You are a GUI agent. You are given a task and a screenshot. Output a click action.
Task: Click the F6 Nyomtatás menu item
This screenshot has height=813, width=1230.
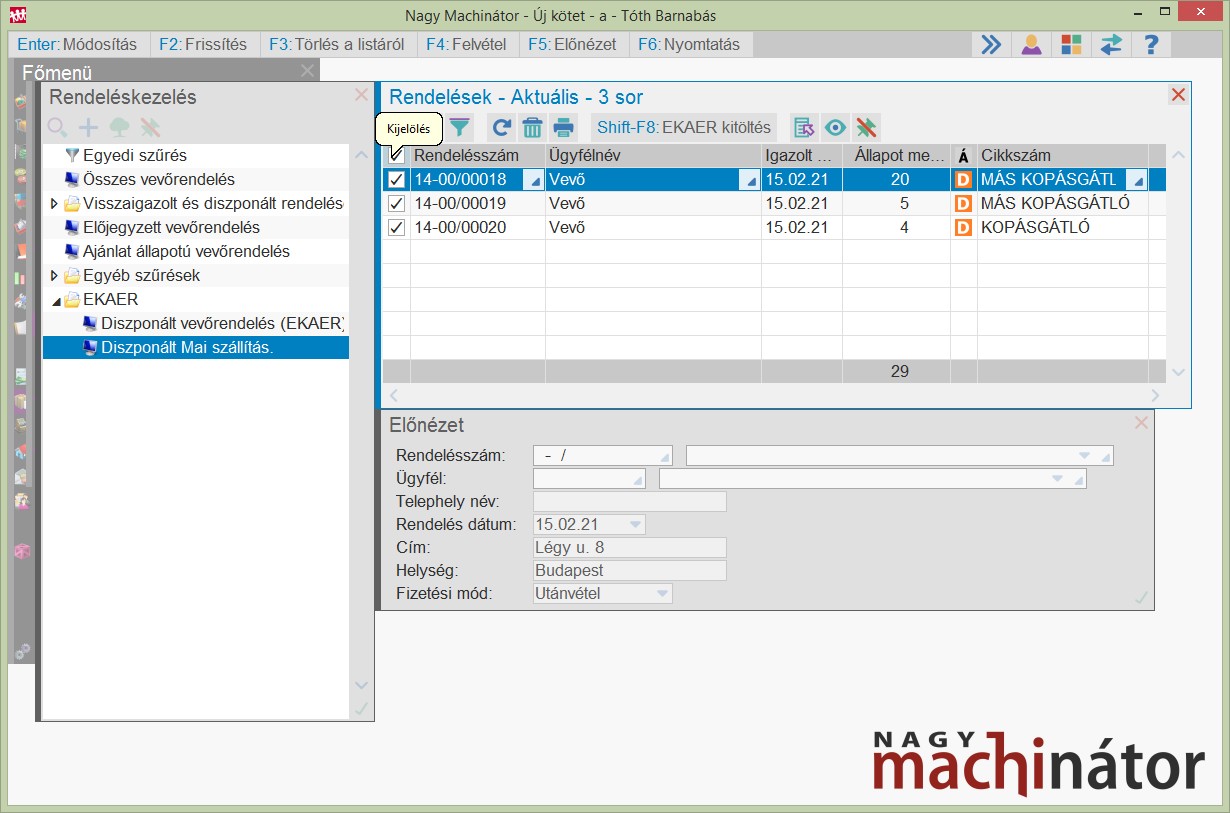690,45
